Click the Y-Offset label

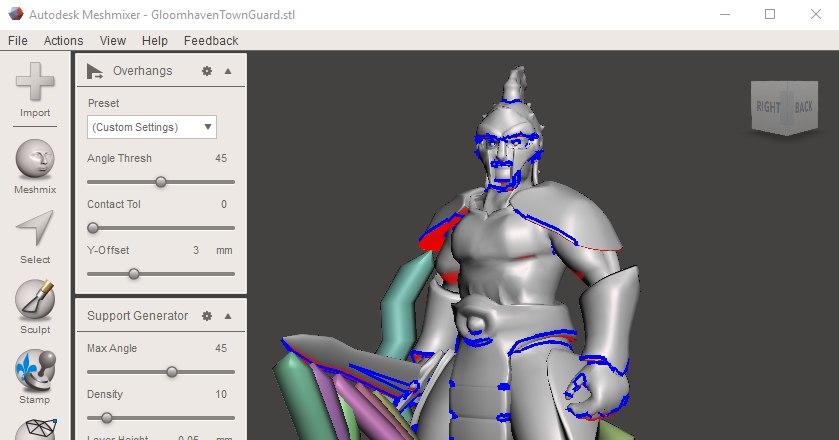click(x=108, y=251)
